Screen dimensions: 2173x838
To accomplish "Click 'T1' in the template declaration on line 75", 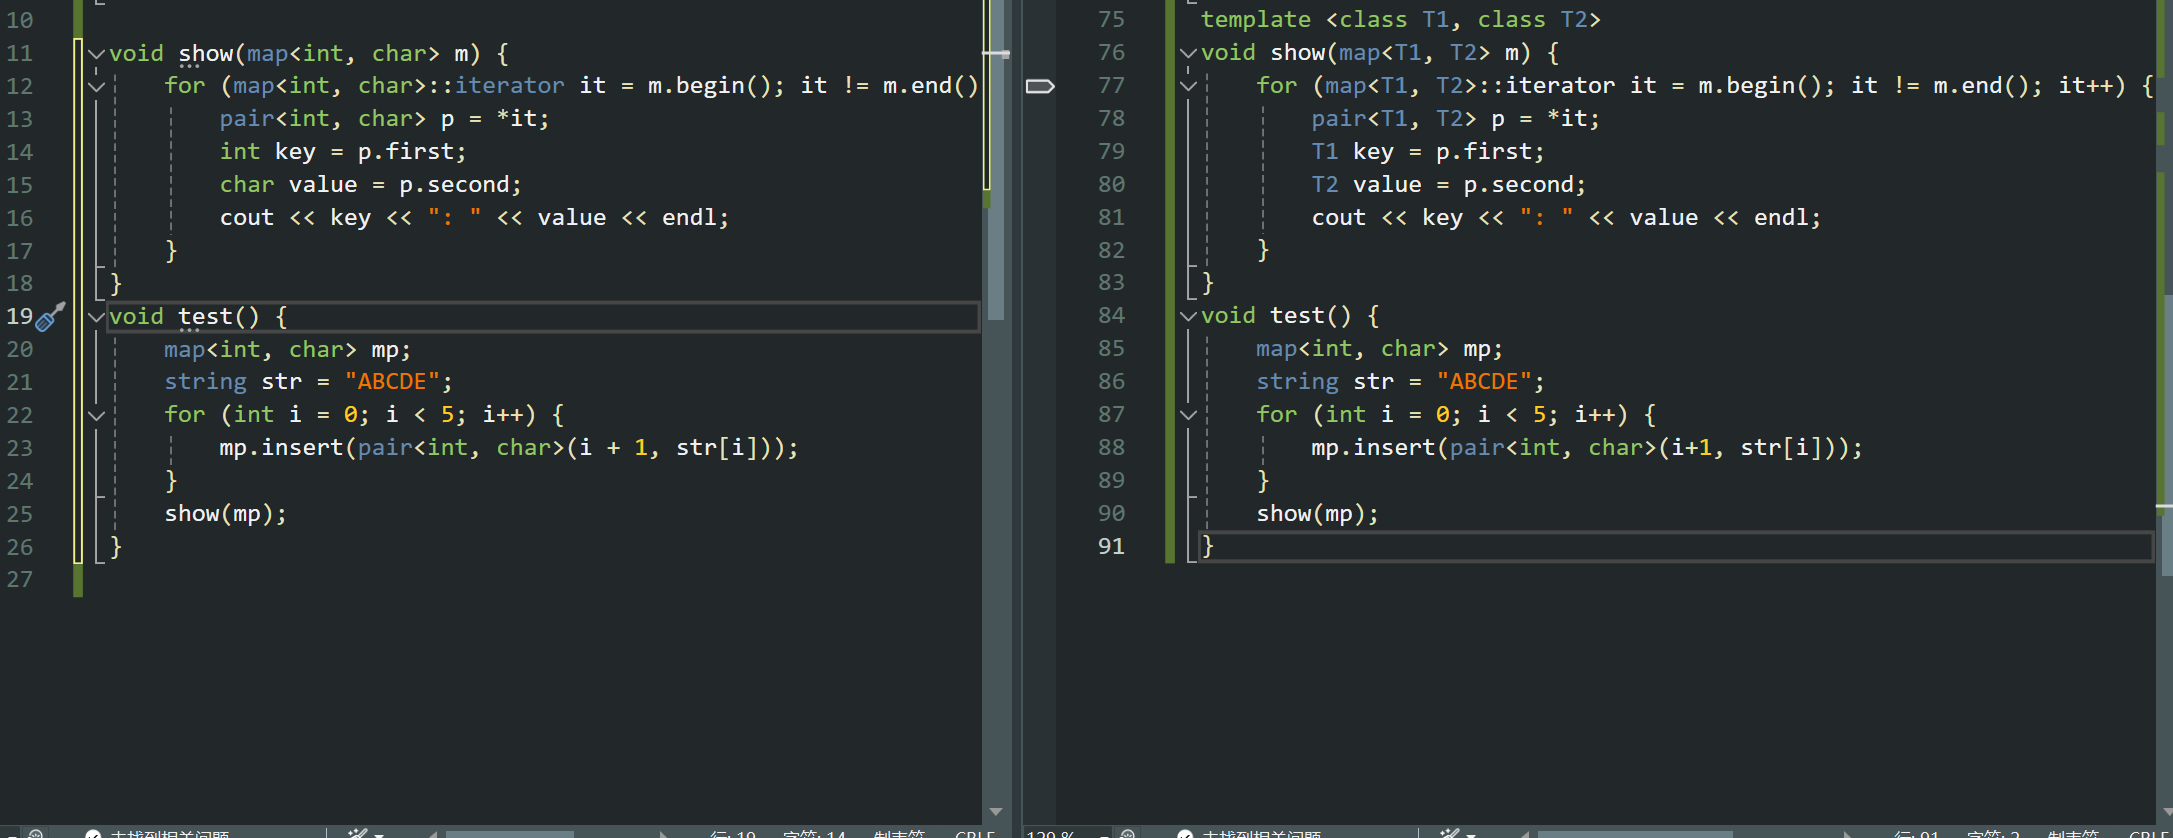I will point(1436,20).
